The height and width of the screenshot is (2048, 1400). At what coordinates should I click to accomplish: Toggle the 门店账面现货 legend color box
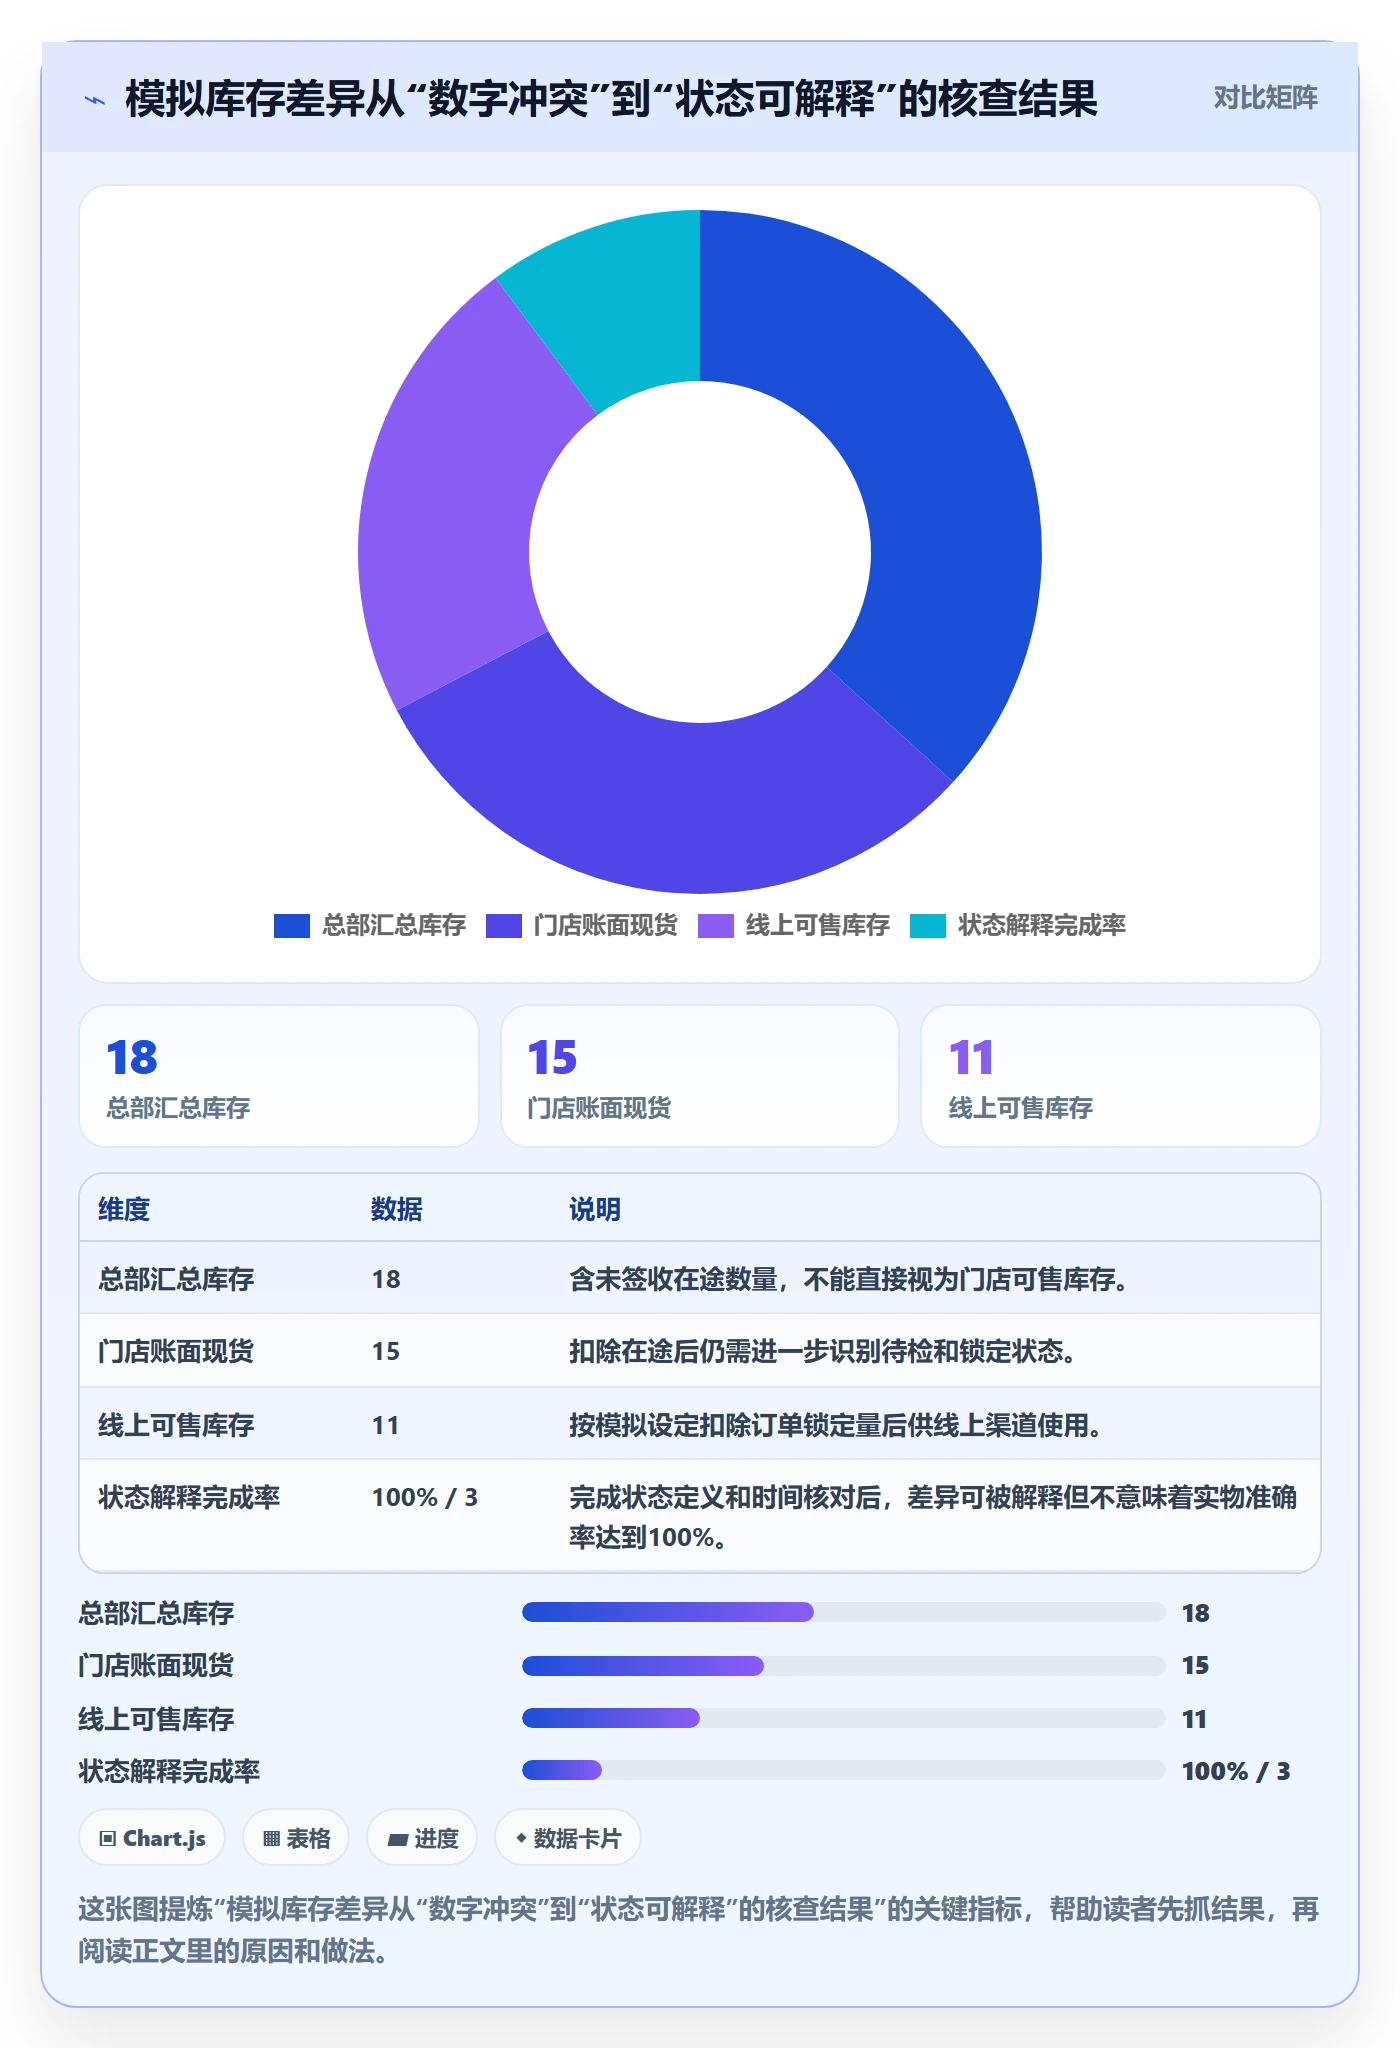(503, 926)
